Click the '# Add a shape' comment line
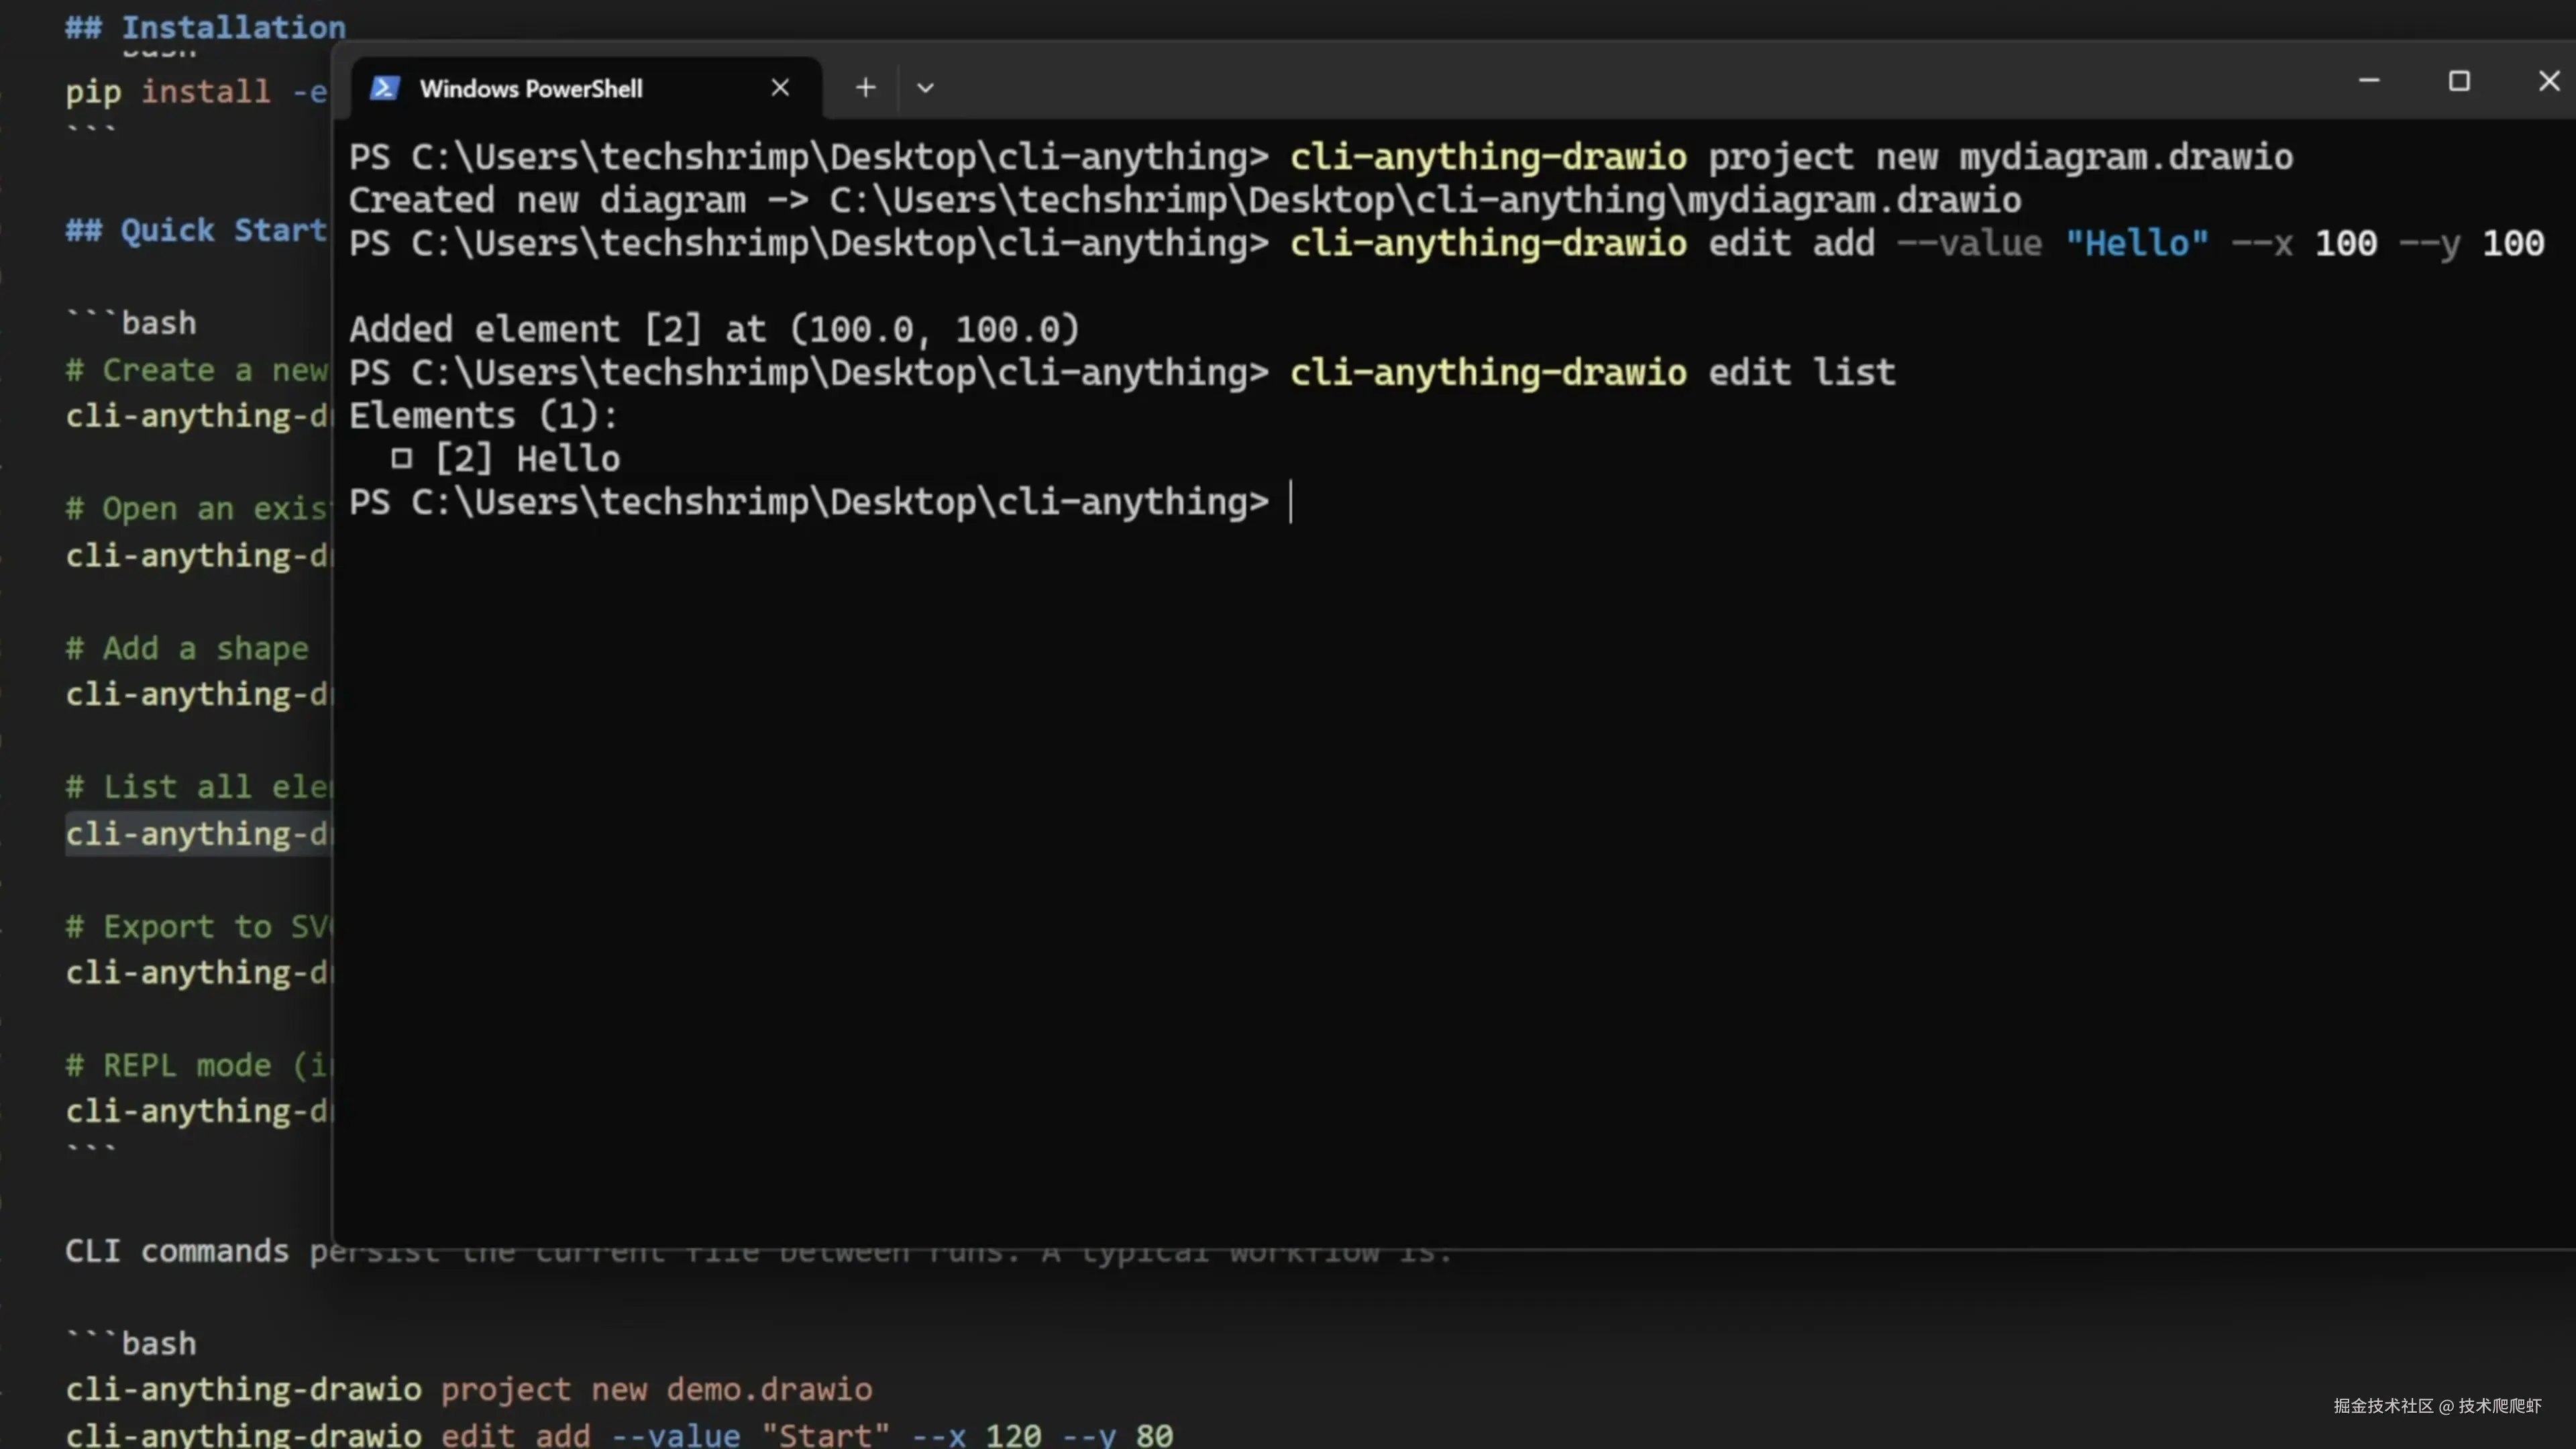 [x=186, y=648]
